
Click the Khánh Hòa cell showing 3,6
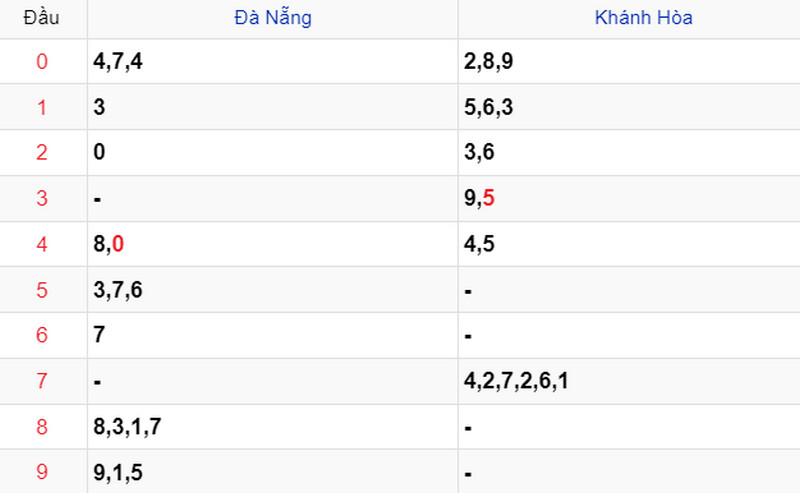pyautogui.click(x=629, y=153)
